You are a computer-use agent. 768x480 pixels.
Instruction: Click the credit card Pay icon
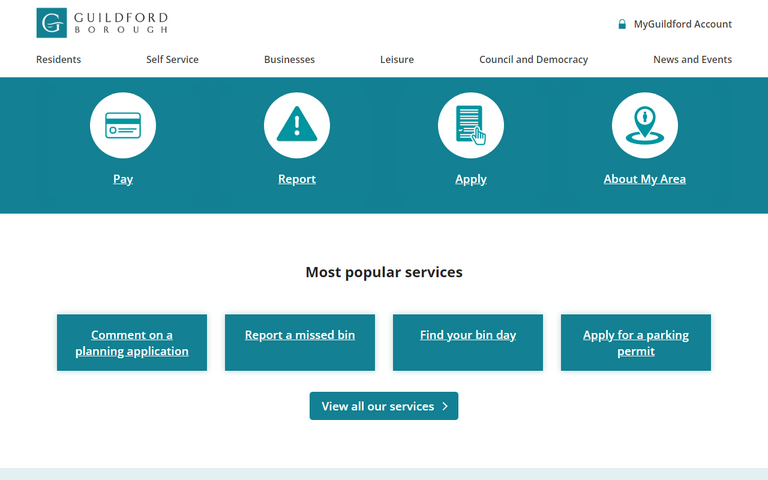pyautogui.click(x=123, y=125)
